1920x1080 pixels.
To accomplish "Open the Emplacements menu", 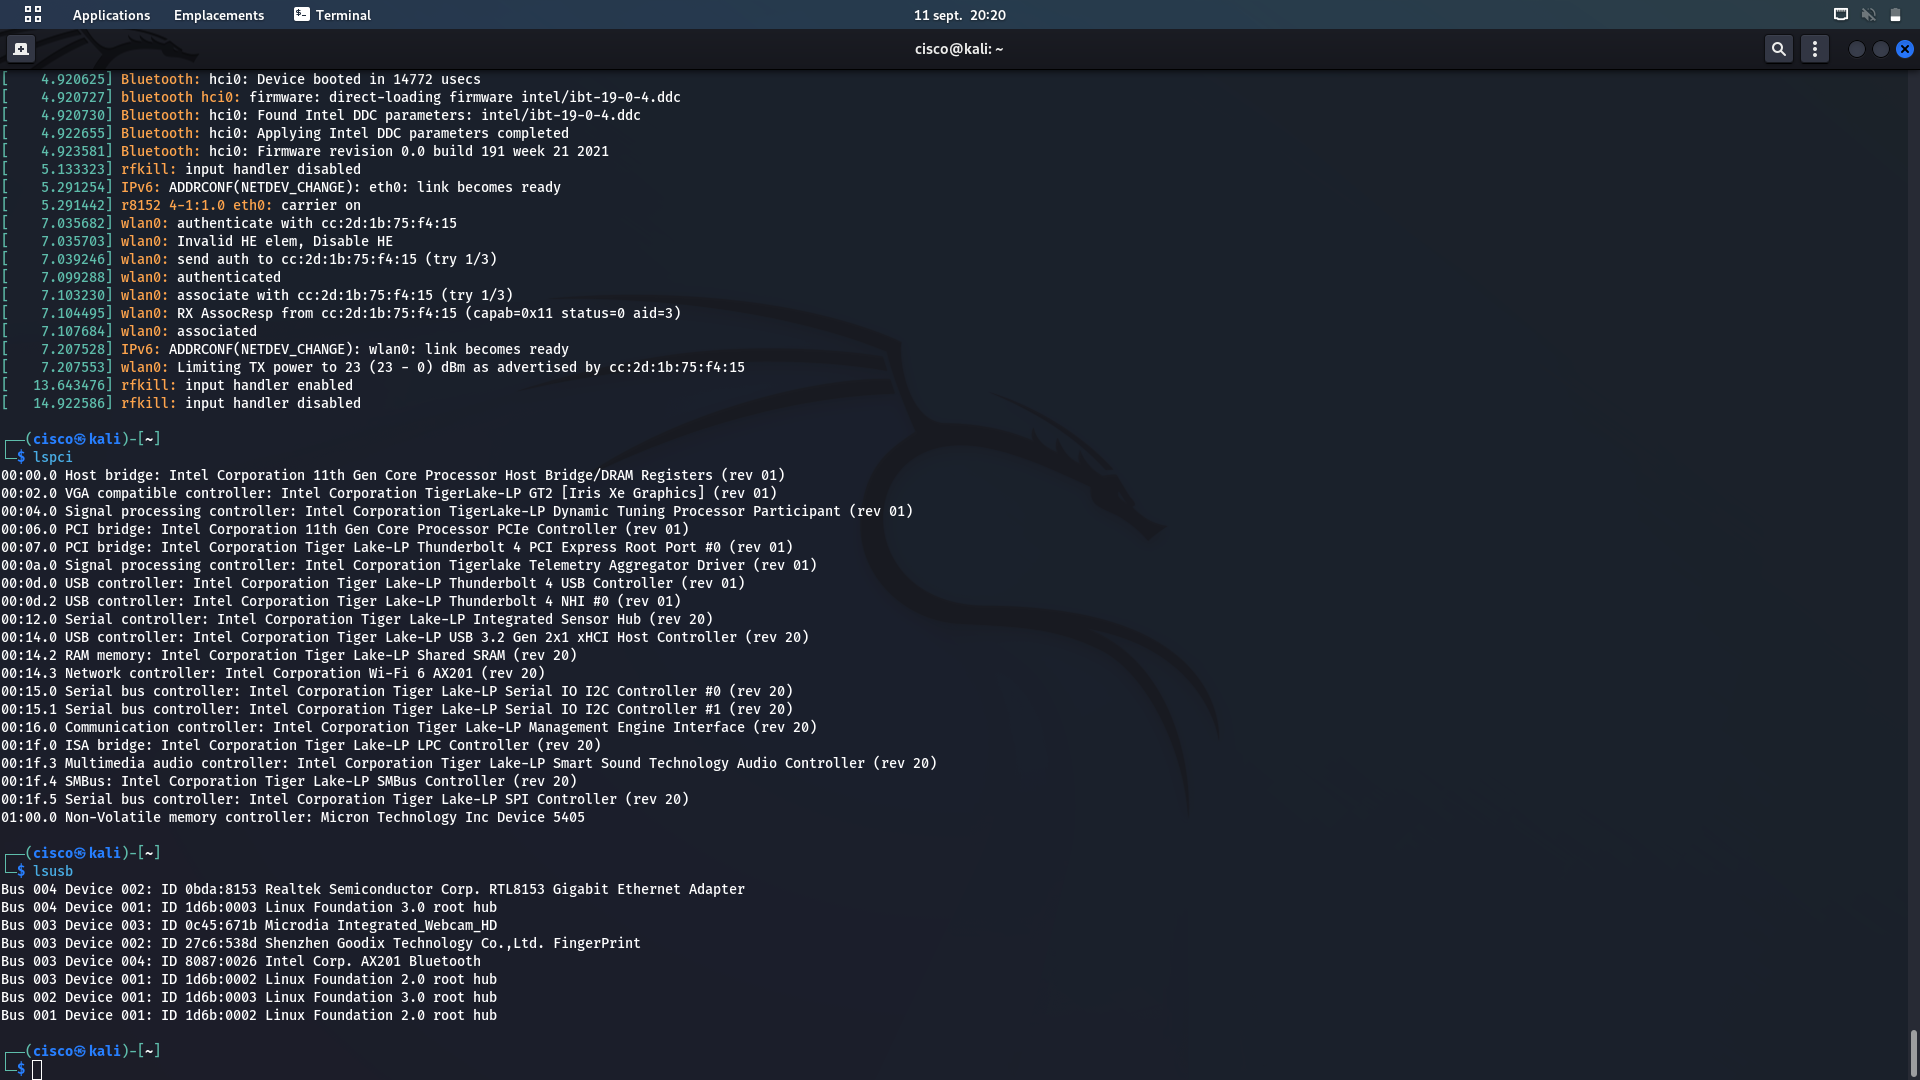I will pos(219,15).
